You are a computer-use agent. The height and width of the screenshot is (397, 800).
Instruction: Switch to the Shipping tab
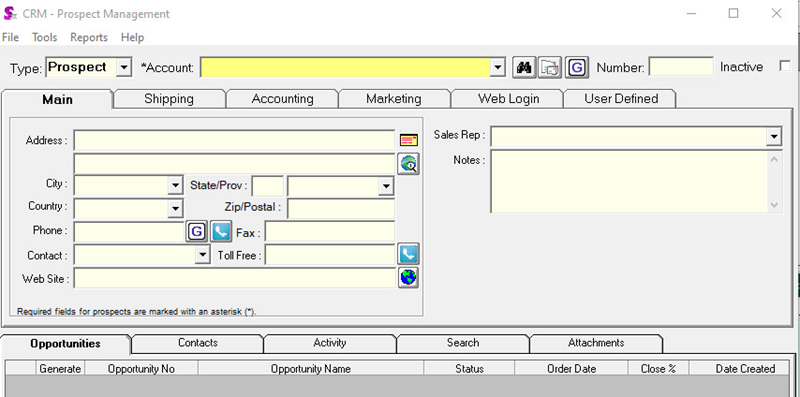point(169,98)
